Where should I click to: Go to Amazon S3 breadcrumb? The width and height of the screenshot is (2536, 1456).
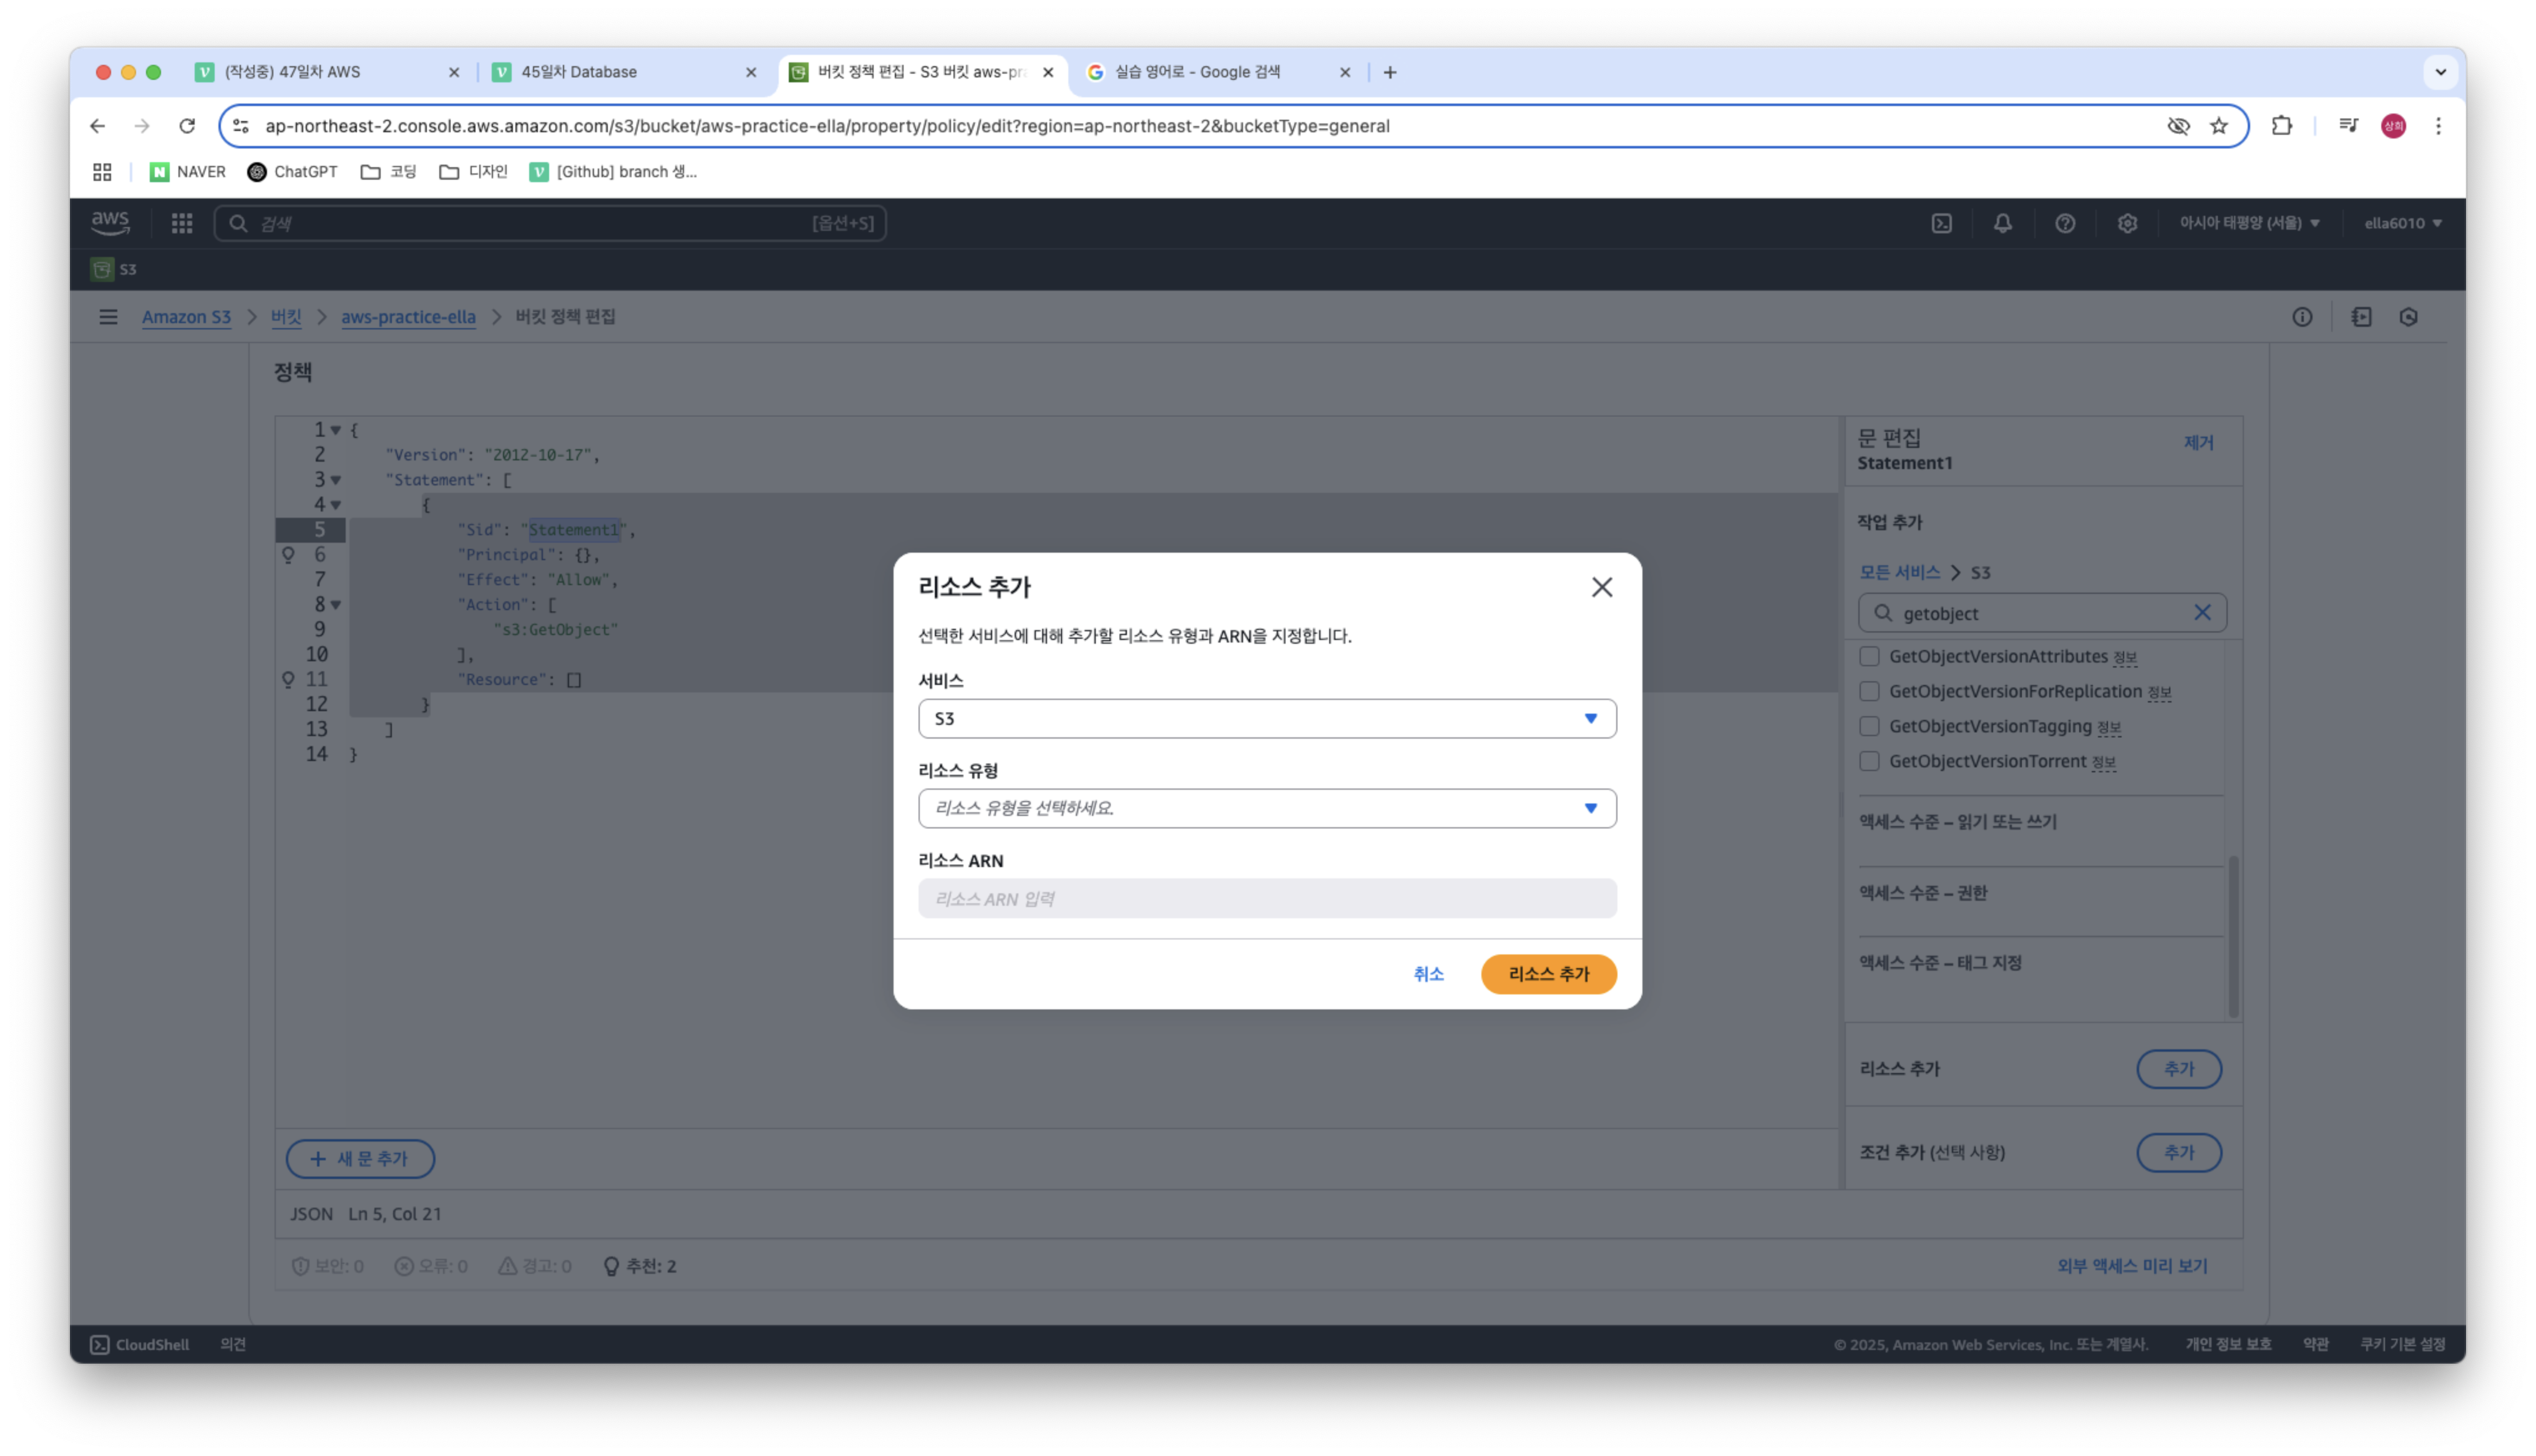186,317
